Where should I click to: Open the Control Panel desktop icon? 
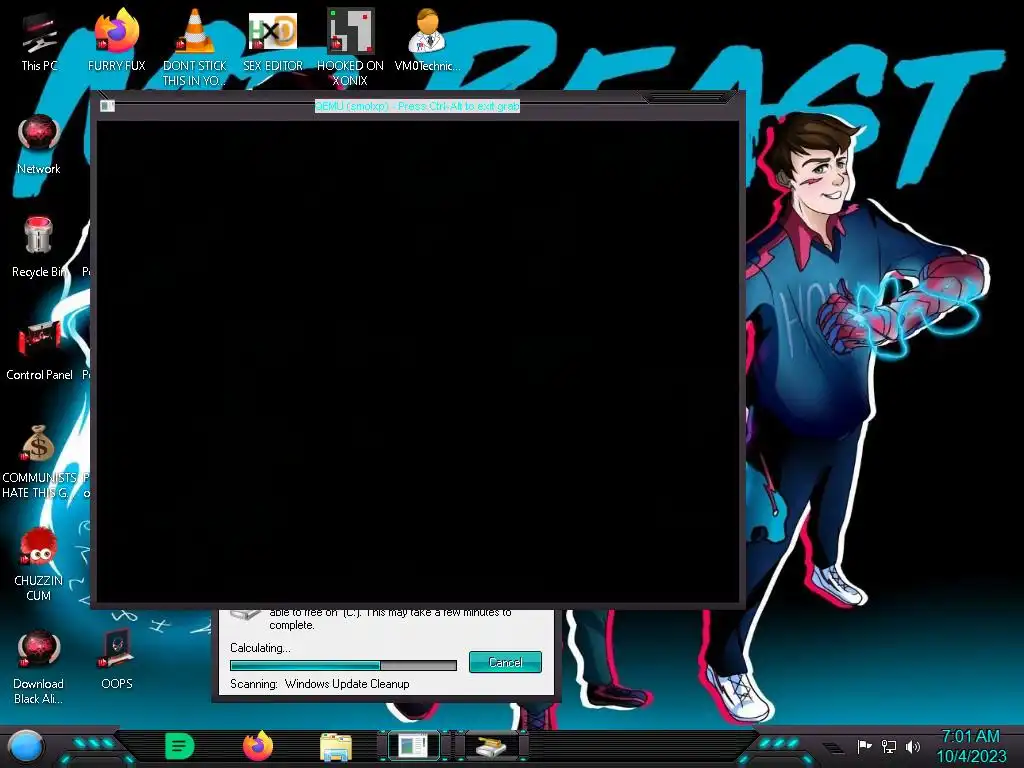(39, 351)
